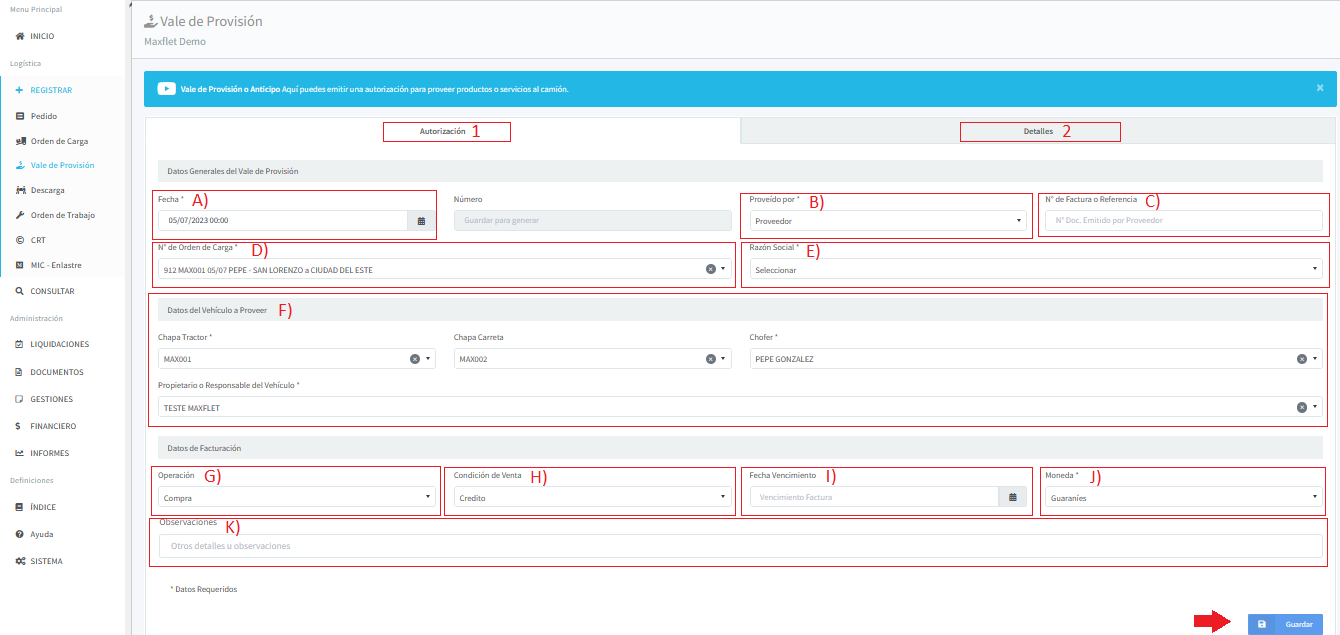This screenshot has width=1340, height=635.
Task: Open the Fecha Vencimiento calendar picker
Action: (1012, 497)
